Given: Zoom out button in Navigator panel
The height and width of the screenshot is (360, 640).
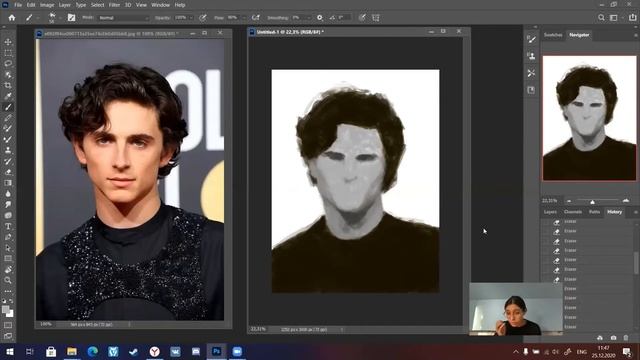Looking at the screenshot, I should (569, 201).
